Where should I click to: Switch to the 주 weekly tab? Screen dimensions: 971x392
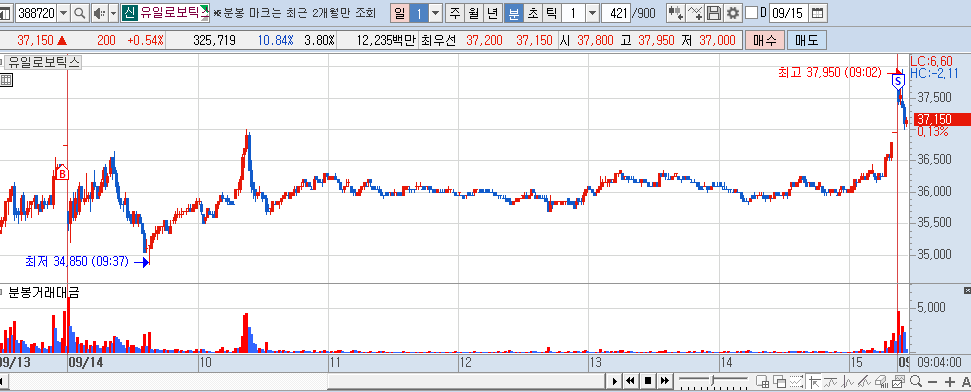[x=455, y=13]
